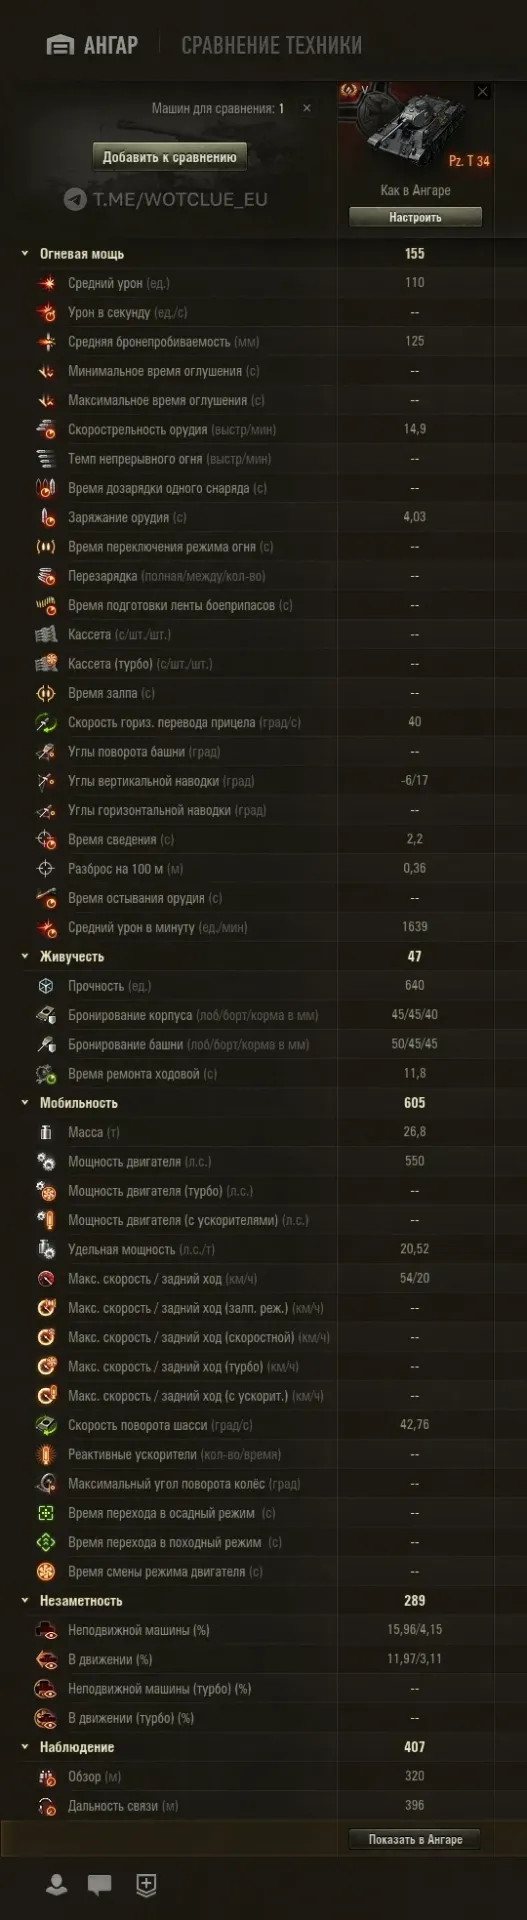Select the Сравнение техники header
The image size is (527, 1920).
(x=272, y=45)
